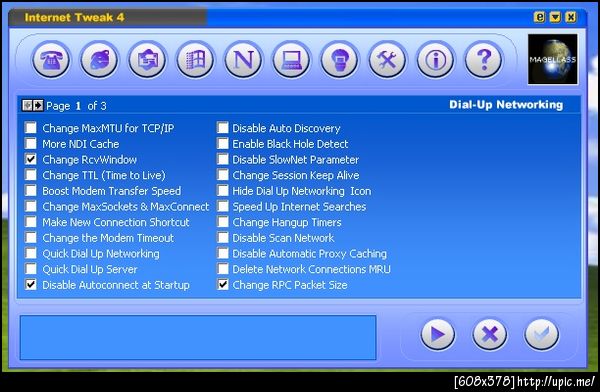Click the Magellass globe logo
This screenshot has height=392, width=600.
pyautogui.click(x=553, y=59)
